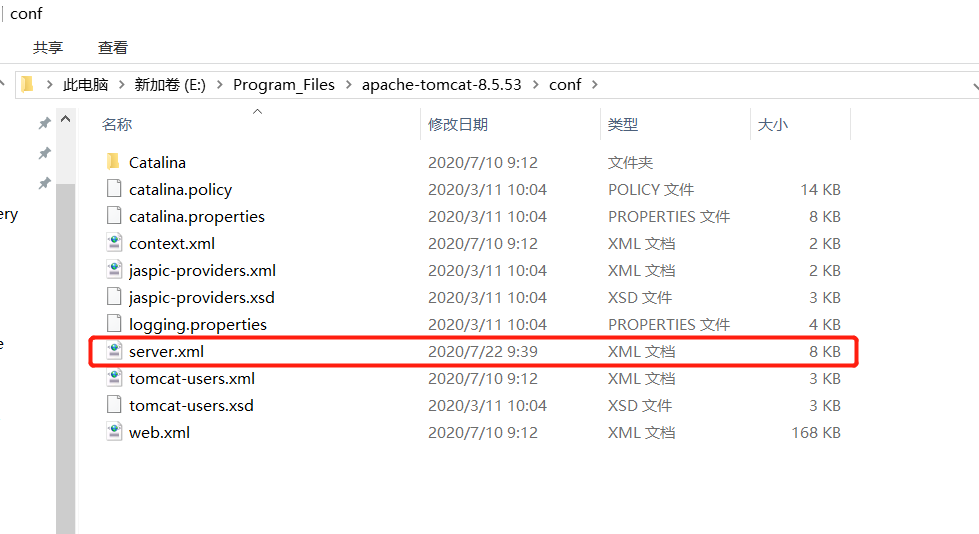
Task: Go to apache-tomcat-8.5.53 in address path
Action: coord(441,85)
